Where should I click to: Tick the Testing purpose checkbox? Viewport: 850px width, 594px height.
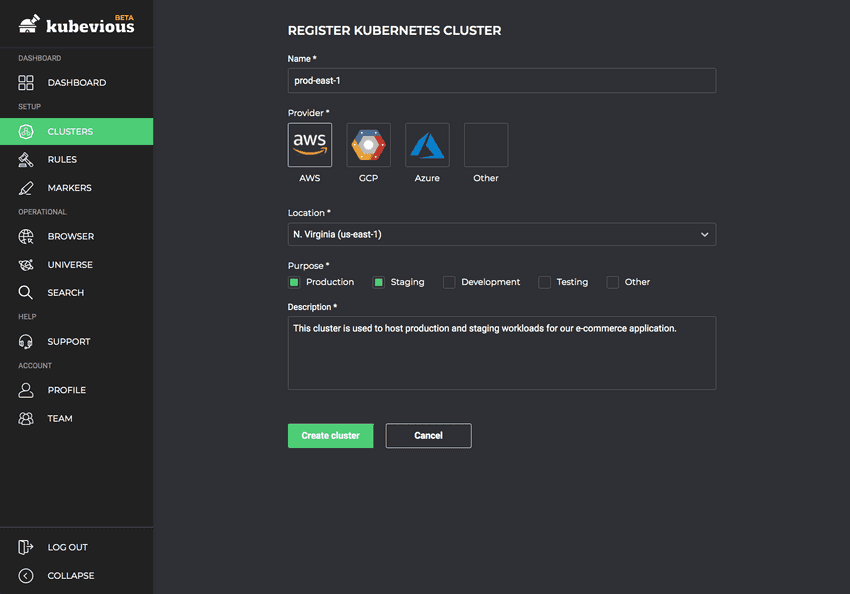click(x=545, y=282)
